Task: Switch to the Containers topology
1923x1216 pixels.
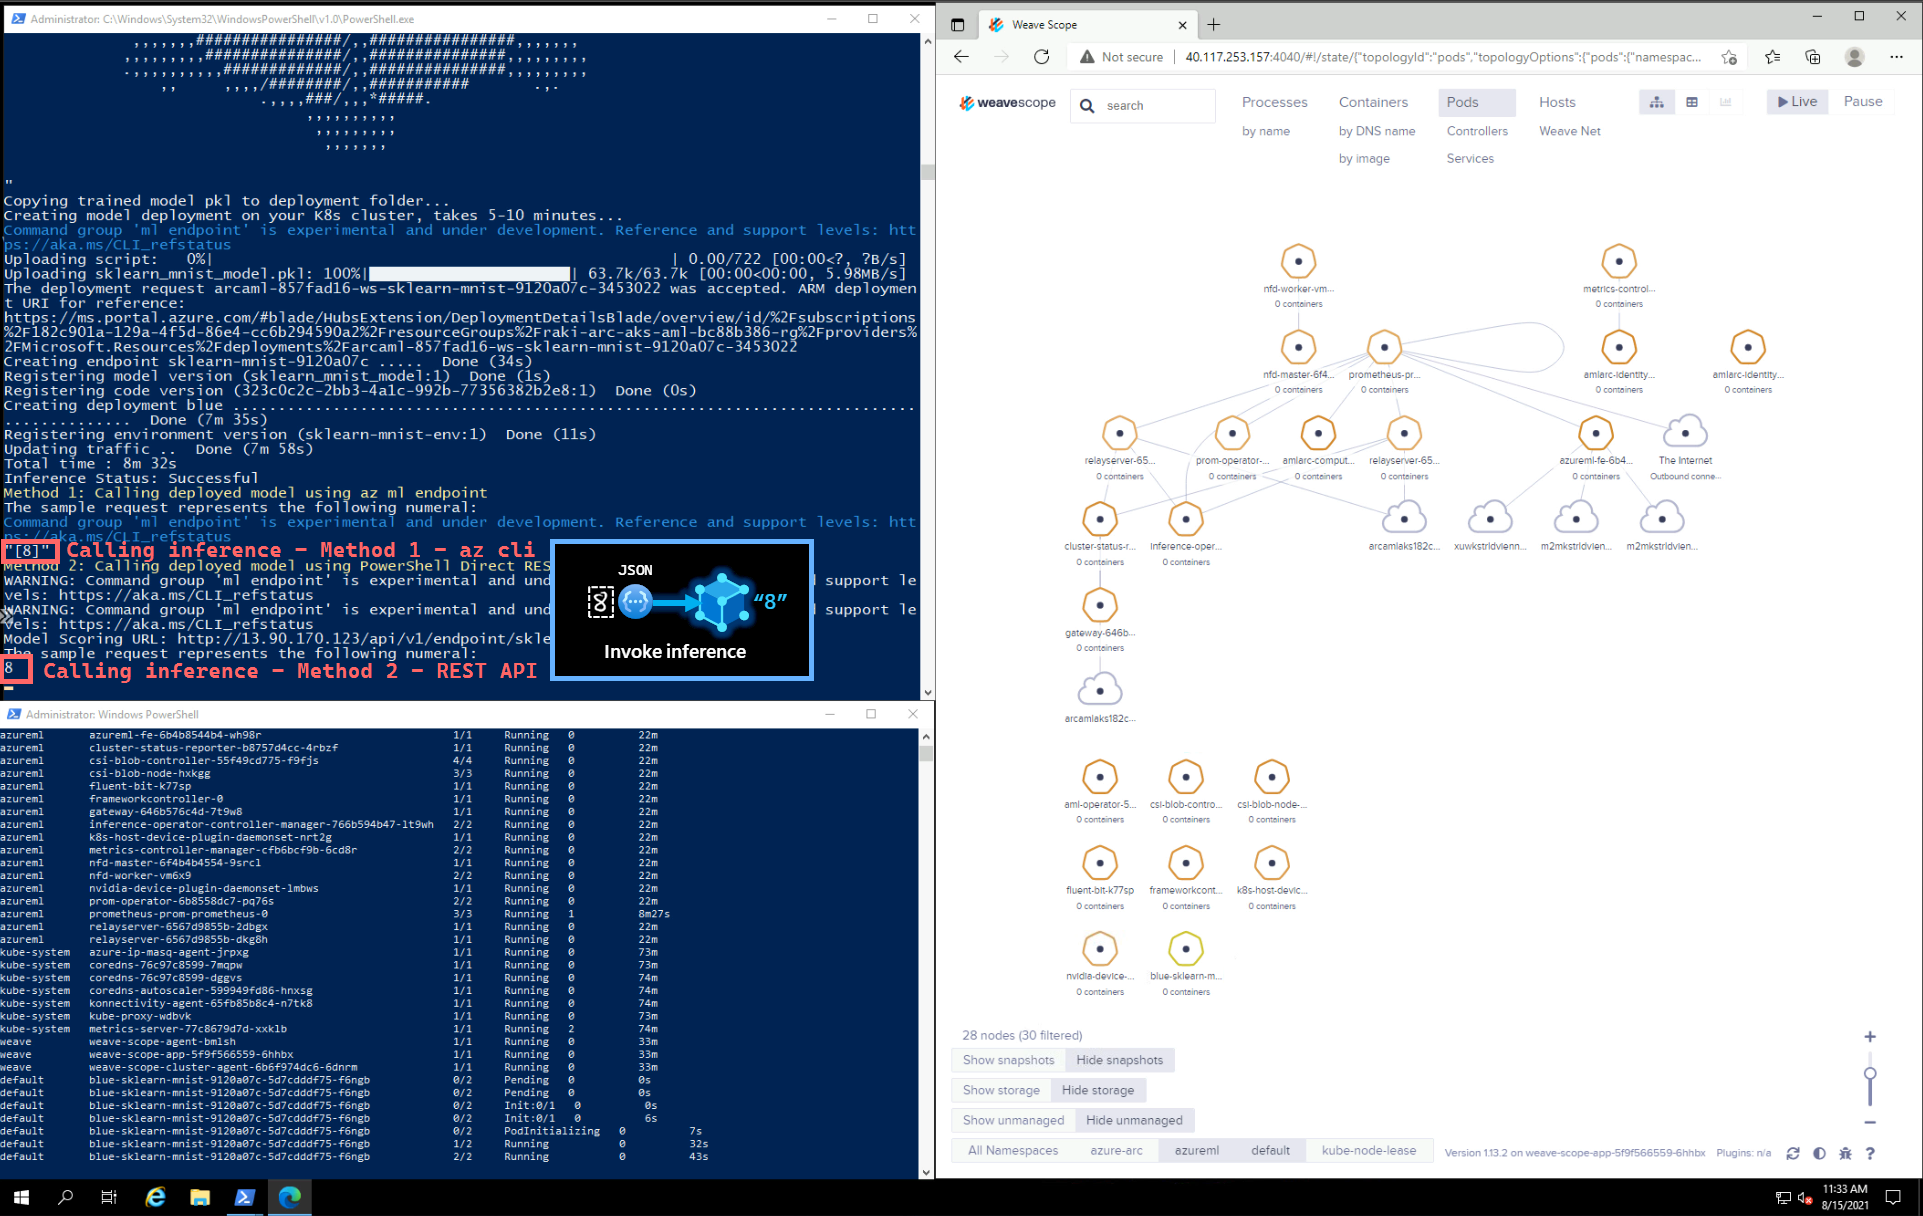Action: click(1373, 102)
